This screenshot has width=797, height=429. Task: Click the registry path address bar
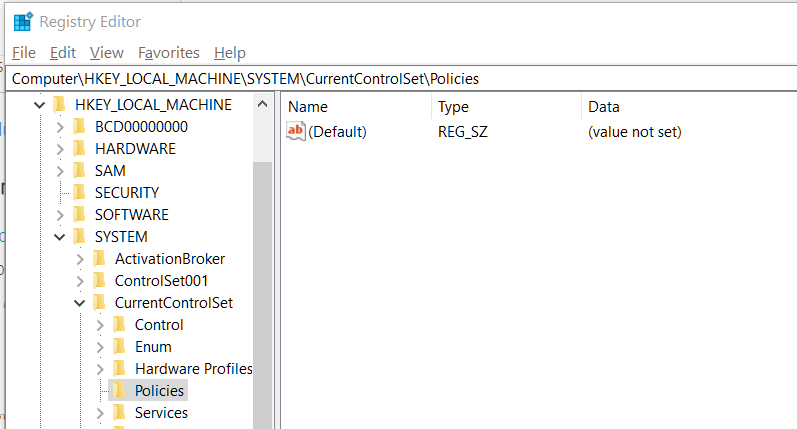click(402, 79)
